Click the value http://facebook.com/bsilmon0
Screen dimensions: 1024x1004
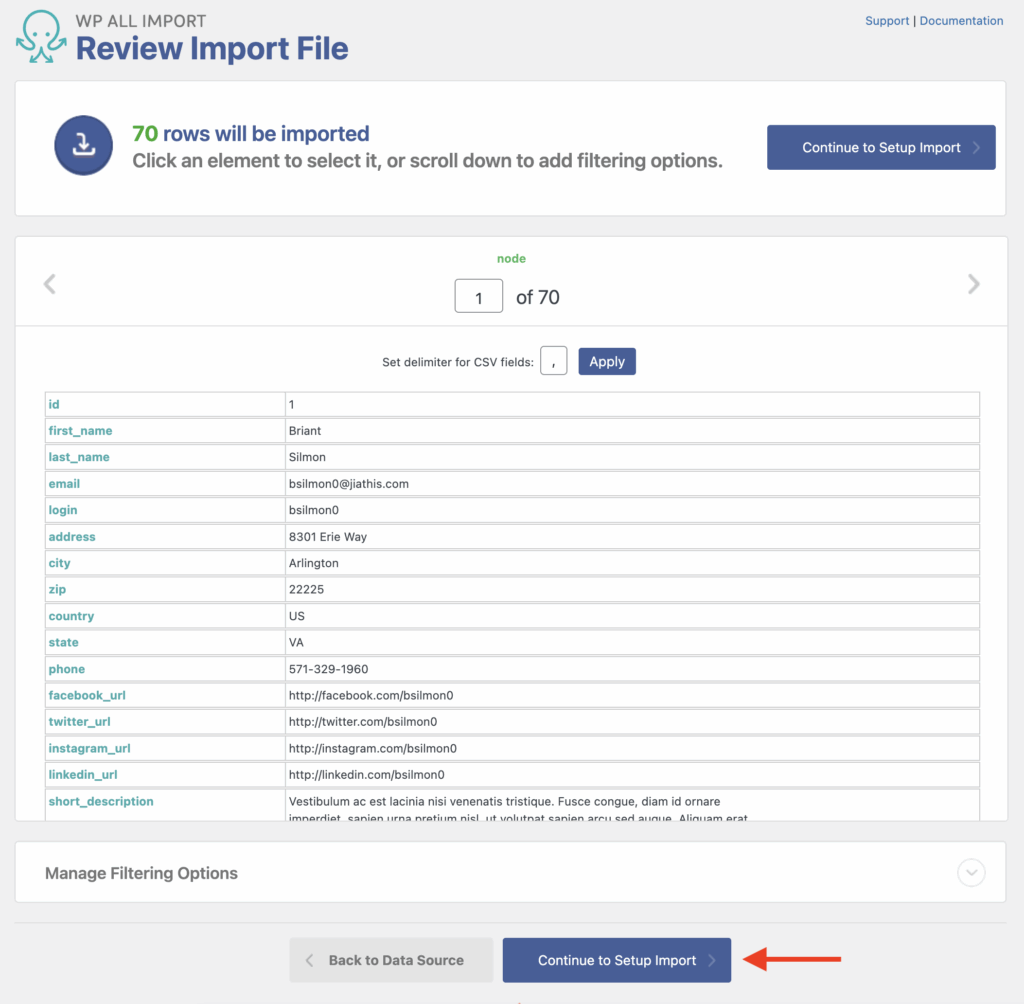point(371,696)
